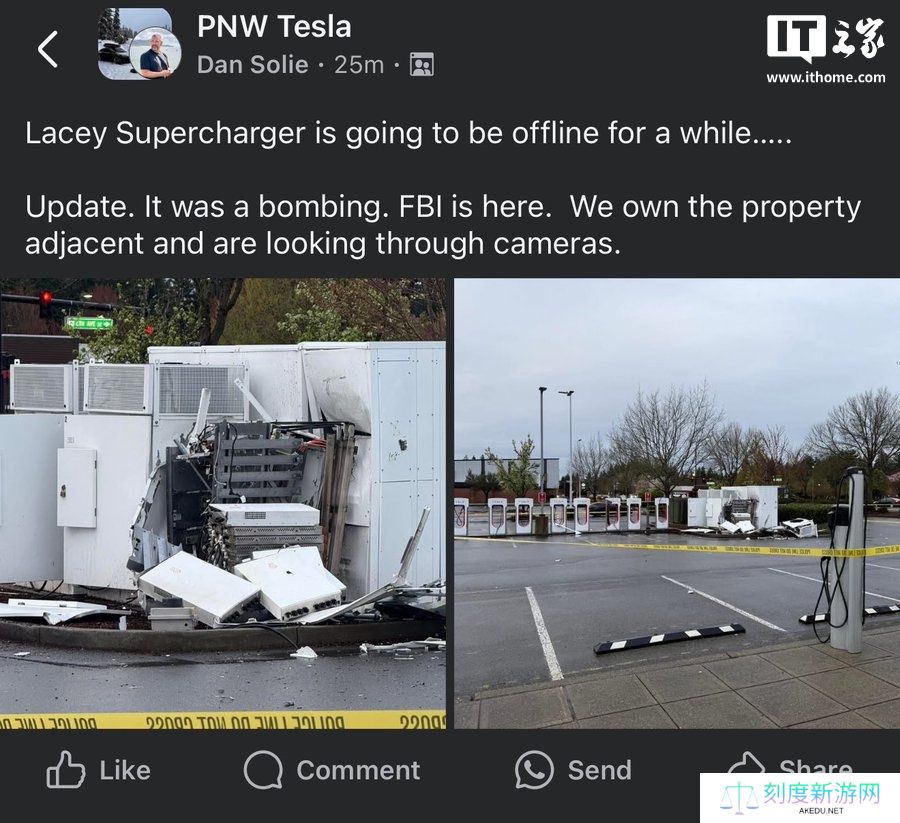Screen dimensions: 900x823
Task: Open the damaged charger cabinet photo
Action: click(223, 503)
